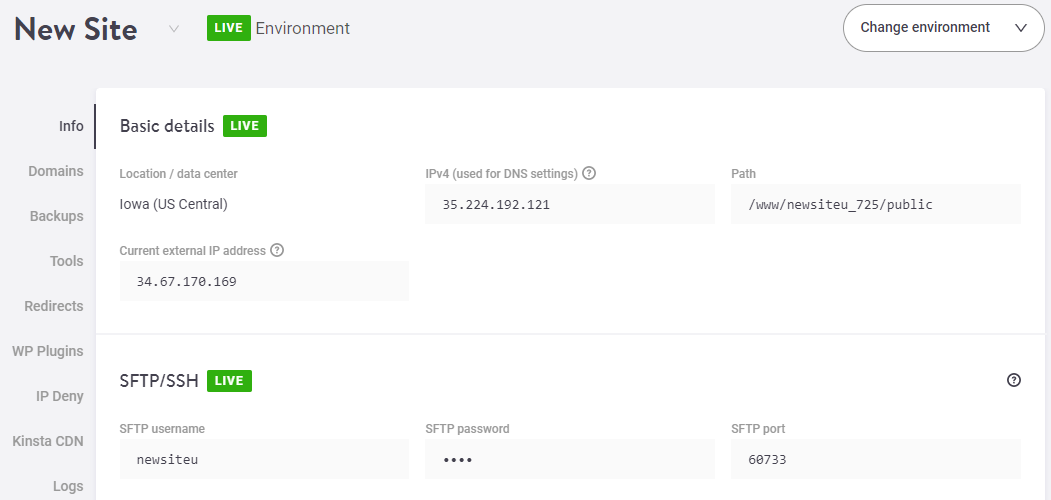Open the SFTP/SSH section help icon
The width and height of the screenshot is (1051, 500).
[x=1014, y=380]
